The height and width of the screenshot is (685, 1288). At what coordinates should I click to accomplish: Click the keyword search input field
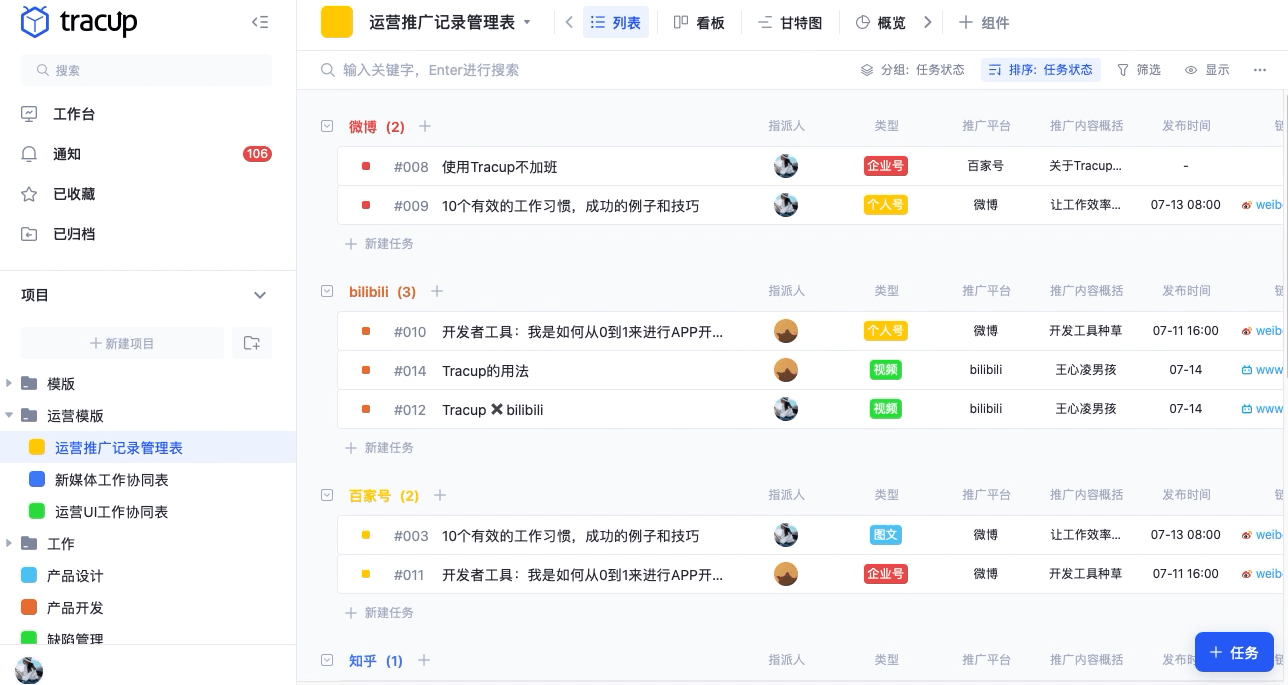tap(450, 70)
